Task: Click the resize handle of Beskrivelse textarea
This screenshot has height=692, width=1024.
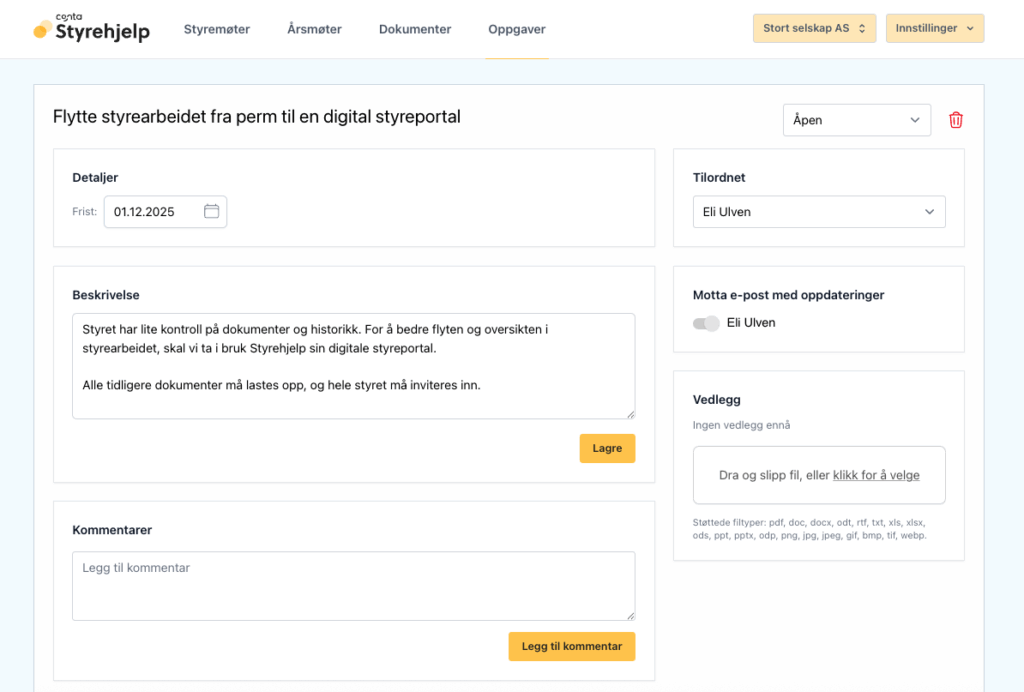Action: [x=629, y=413]
